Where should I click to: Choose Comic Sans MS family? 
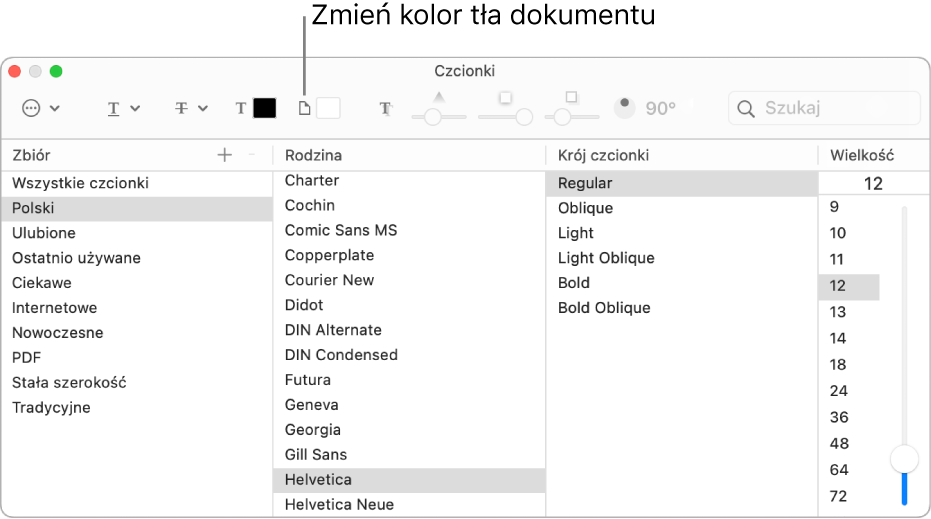click(409, 230)
